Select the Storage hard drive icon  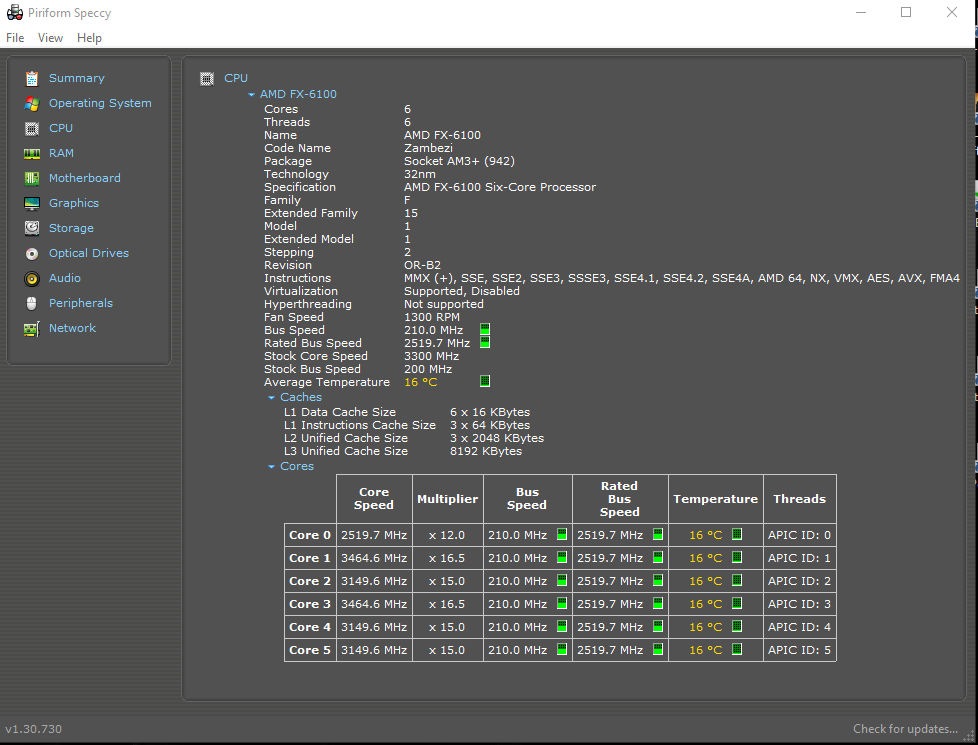[32, 228]
